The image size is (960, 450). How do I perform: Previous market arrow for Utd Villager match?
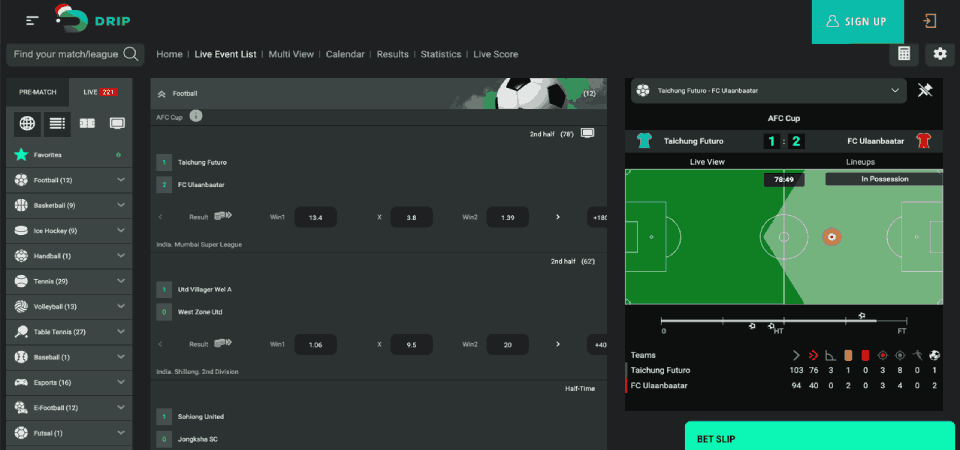pos(160,344)
